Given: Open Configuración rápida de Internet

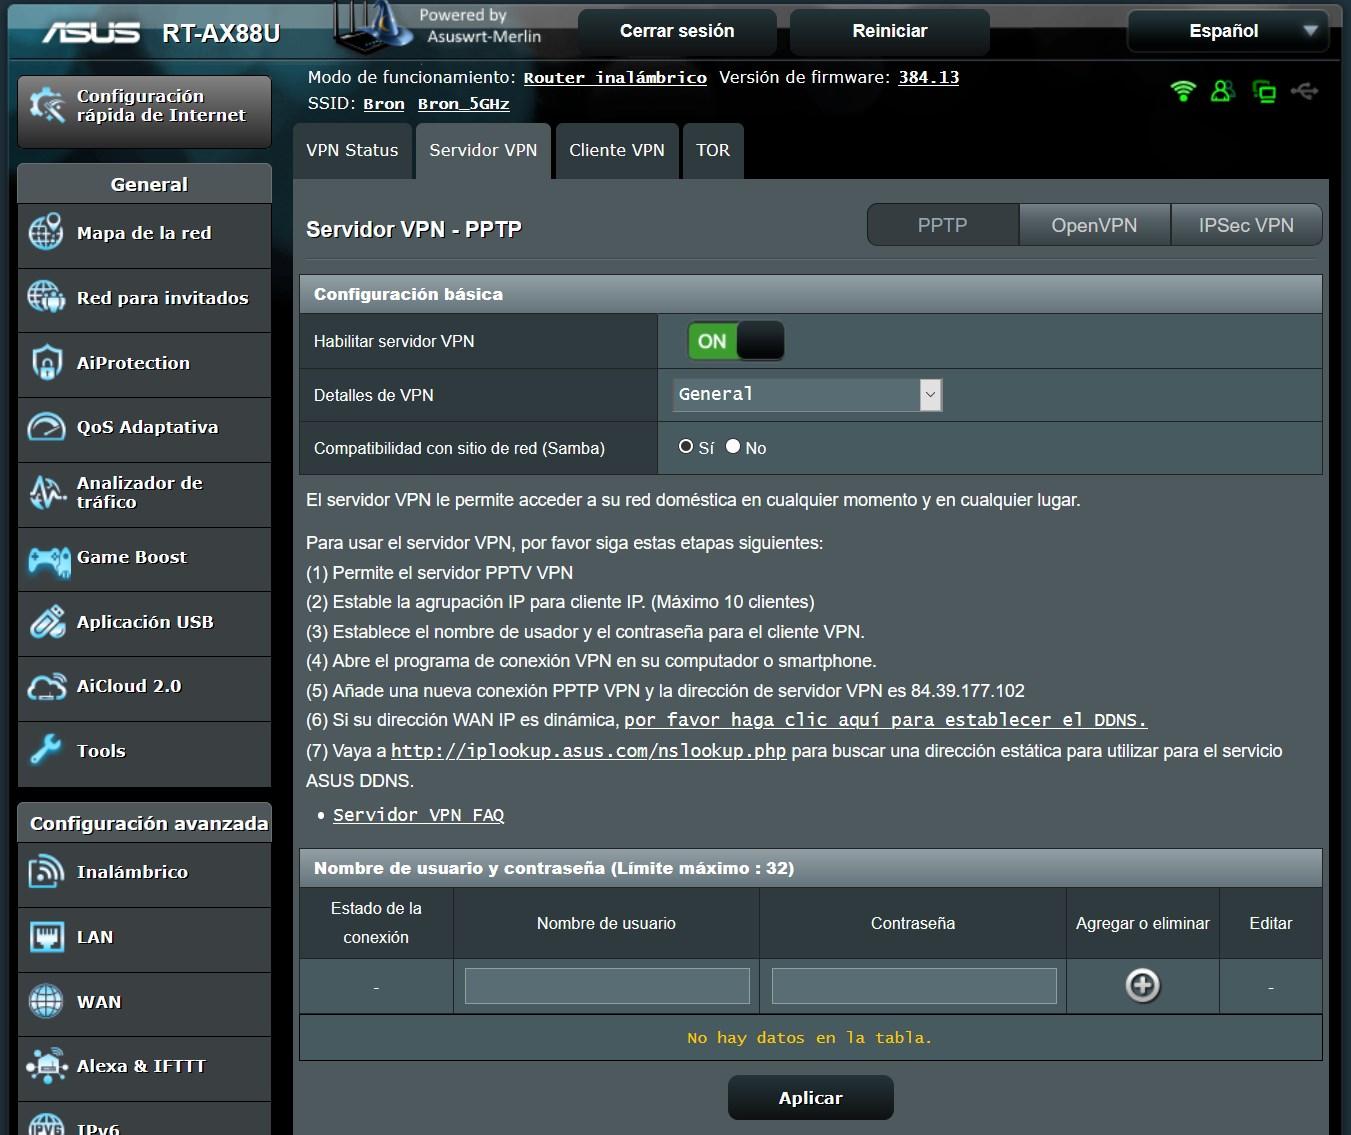Looking at the screenshot, I should tap(145, 110).
